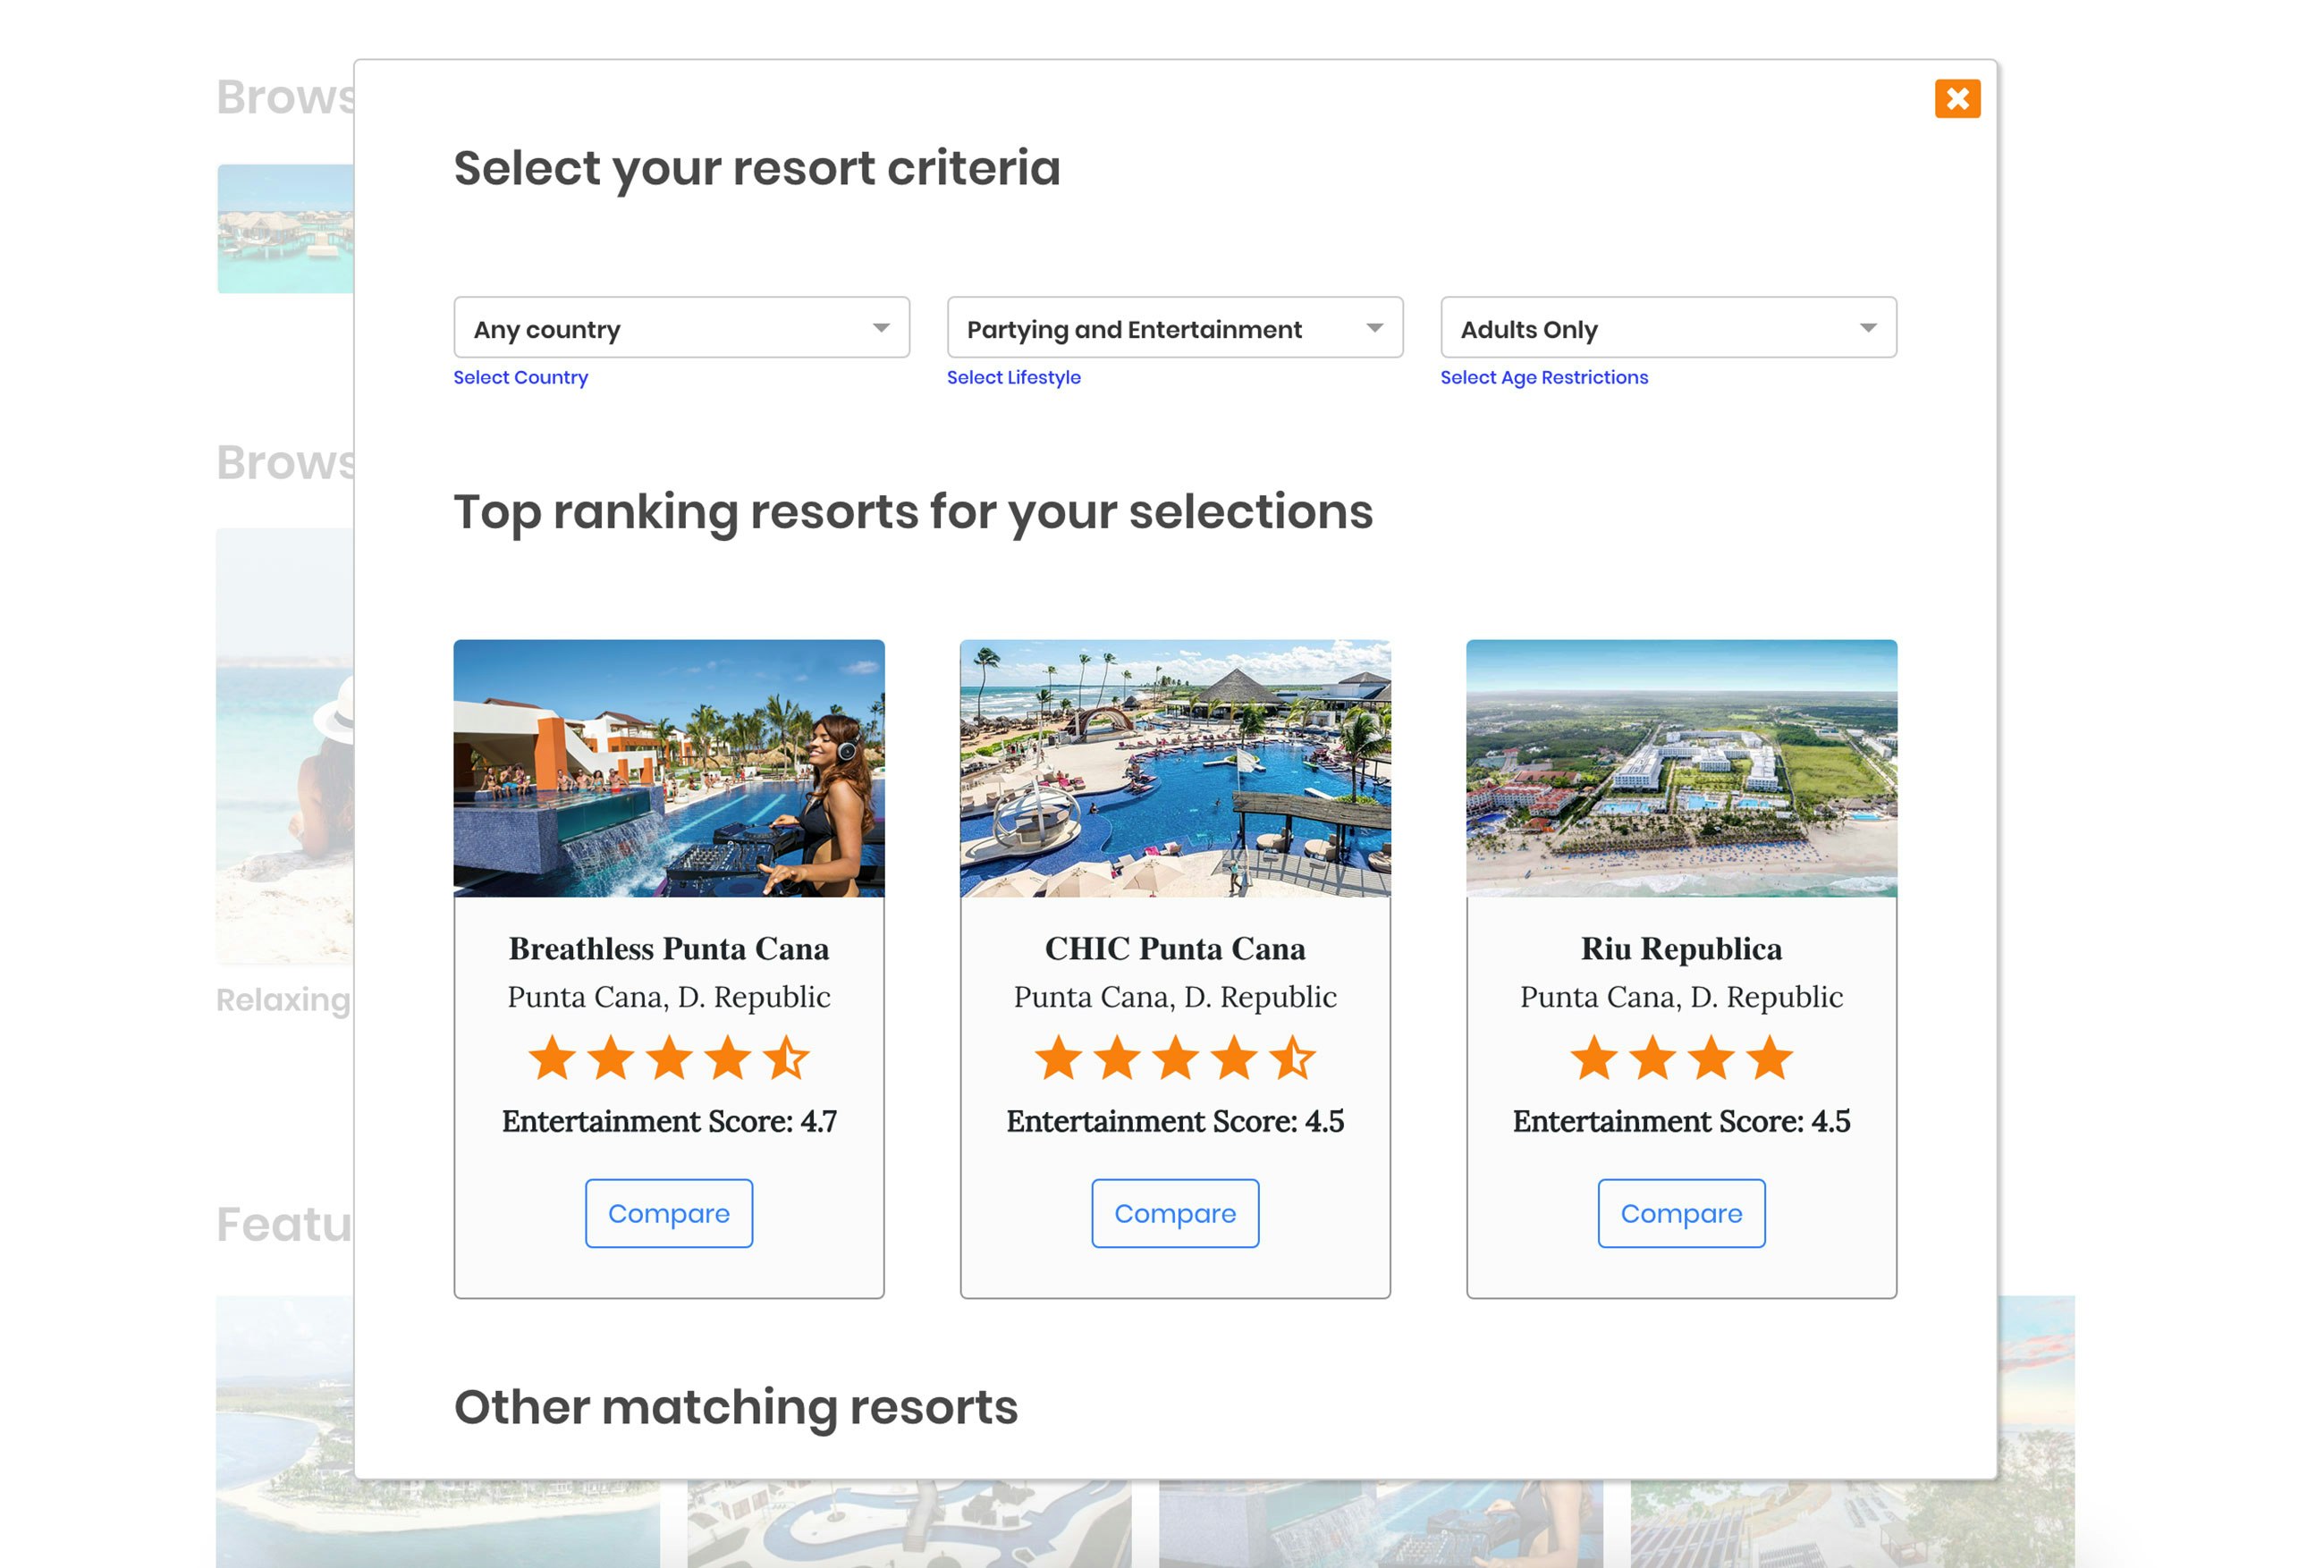This screenshot has height=1568, width=2324.
Task: Close the resort criteria dialog
Action: click(x=1959, y=99)
